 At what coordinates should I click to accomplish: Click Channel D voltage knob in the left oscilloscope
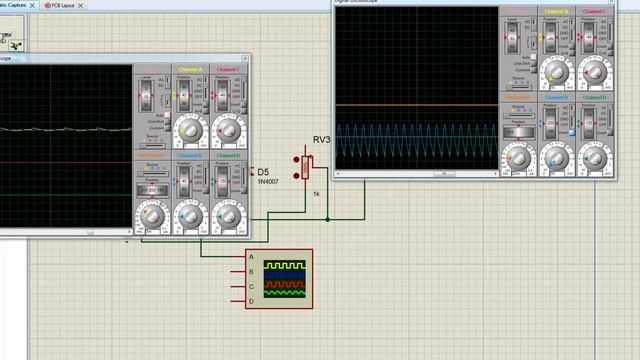coord(228,217)
